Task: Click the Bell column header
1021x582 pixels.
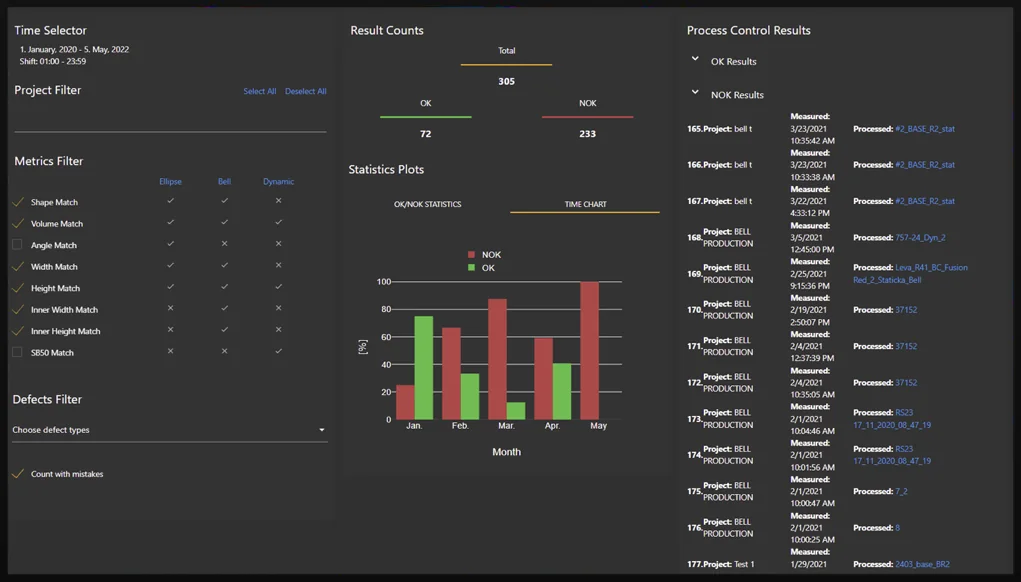Action: 224,182
